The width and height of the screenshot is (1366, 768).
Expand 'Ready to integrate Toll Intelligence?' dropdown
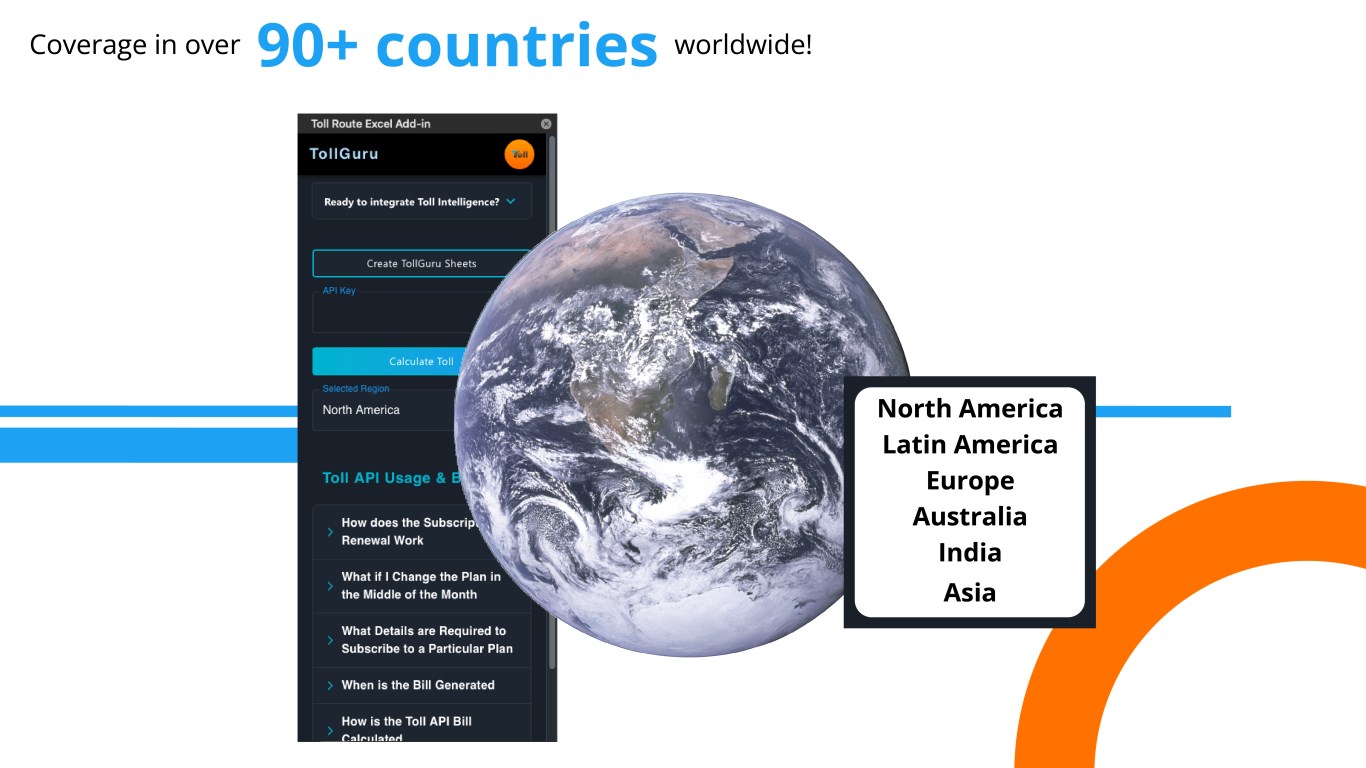422,201
